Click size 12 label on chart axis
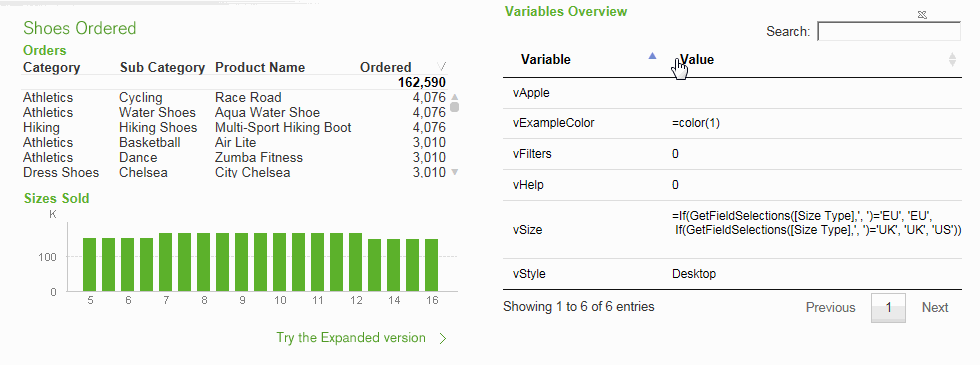This screenshot has height=365, width=980. pos(356,301)
